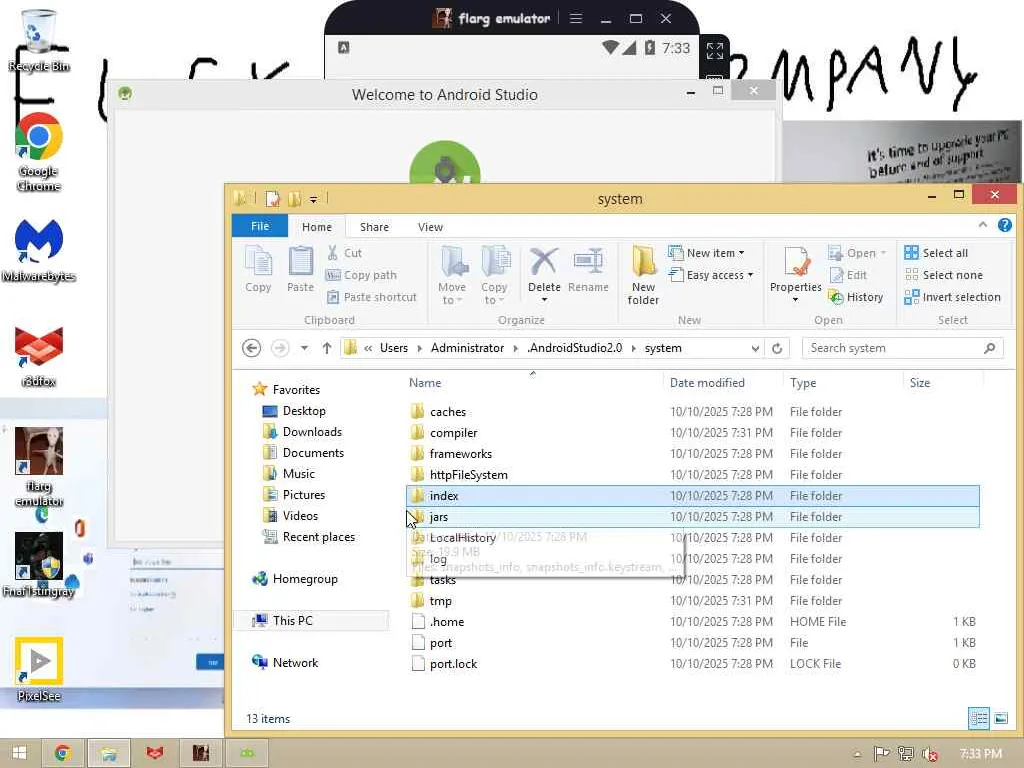
Task: Click the Cut scissors button
Action: click(x=344, y=253)
